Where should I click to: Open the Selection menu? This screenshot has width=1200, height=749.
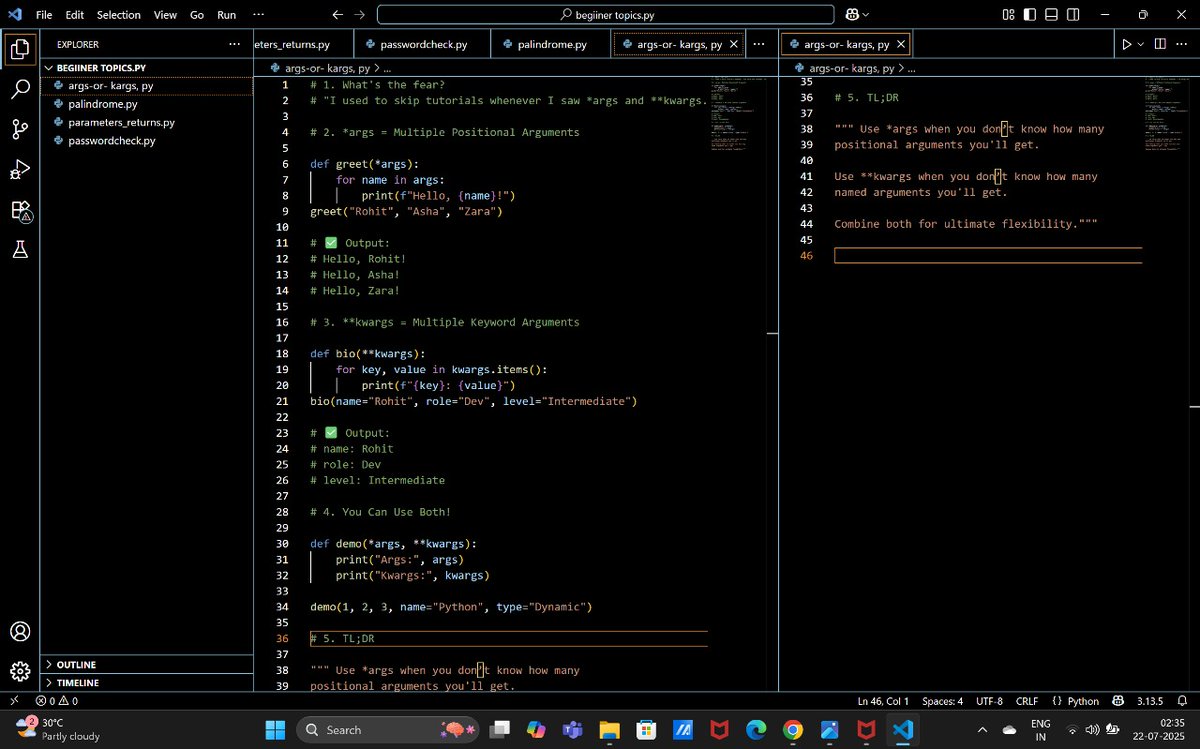(x=119, y=15)
